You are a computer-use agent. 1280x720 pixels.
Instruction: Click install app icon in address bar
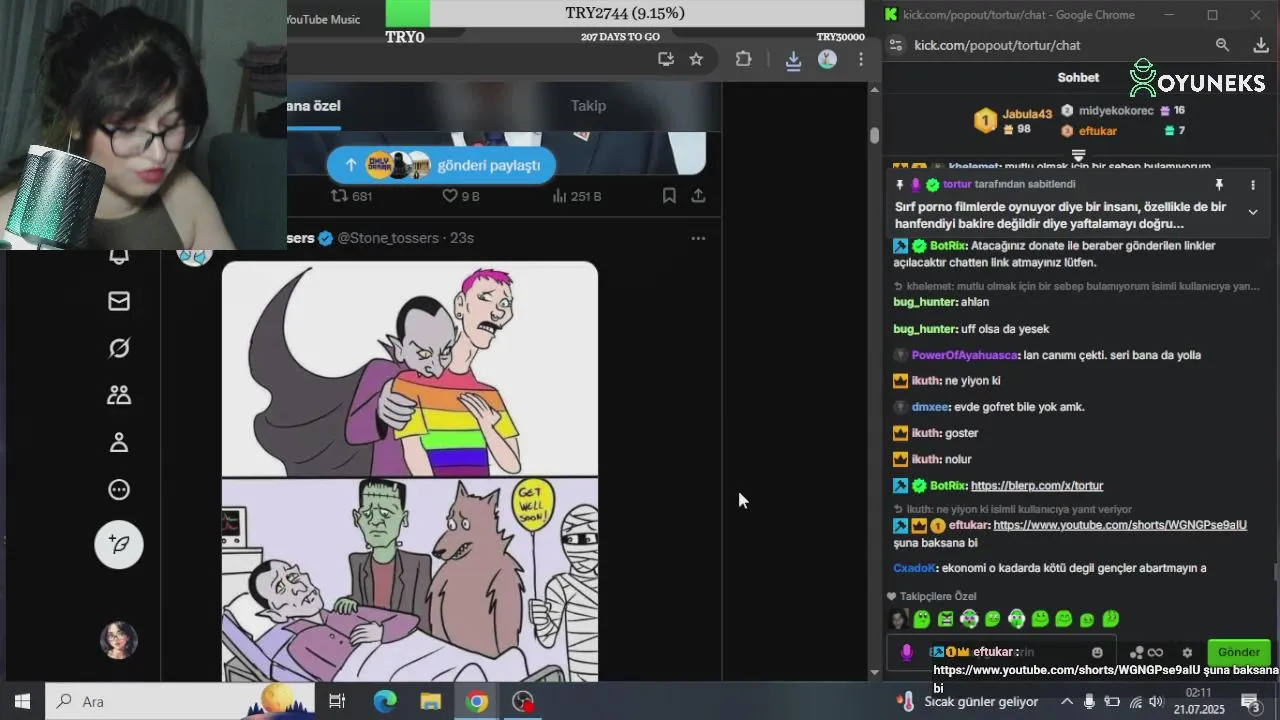(x=665, y=59)
